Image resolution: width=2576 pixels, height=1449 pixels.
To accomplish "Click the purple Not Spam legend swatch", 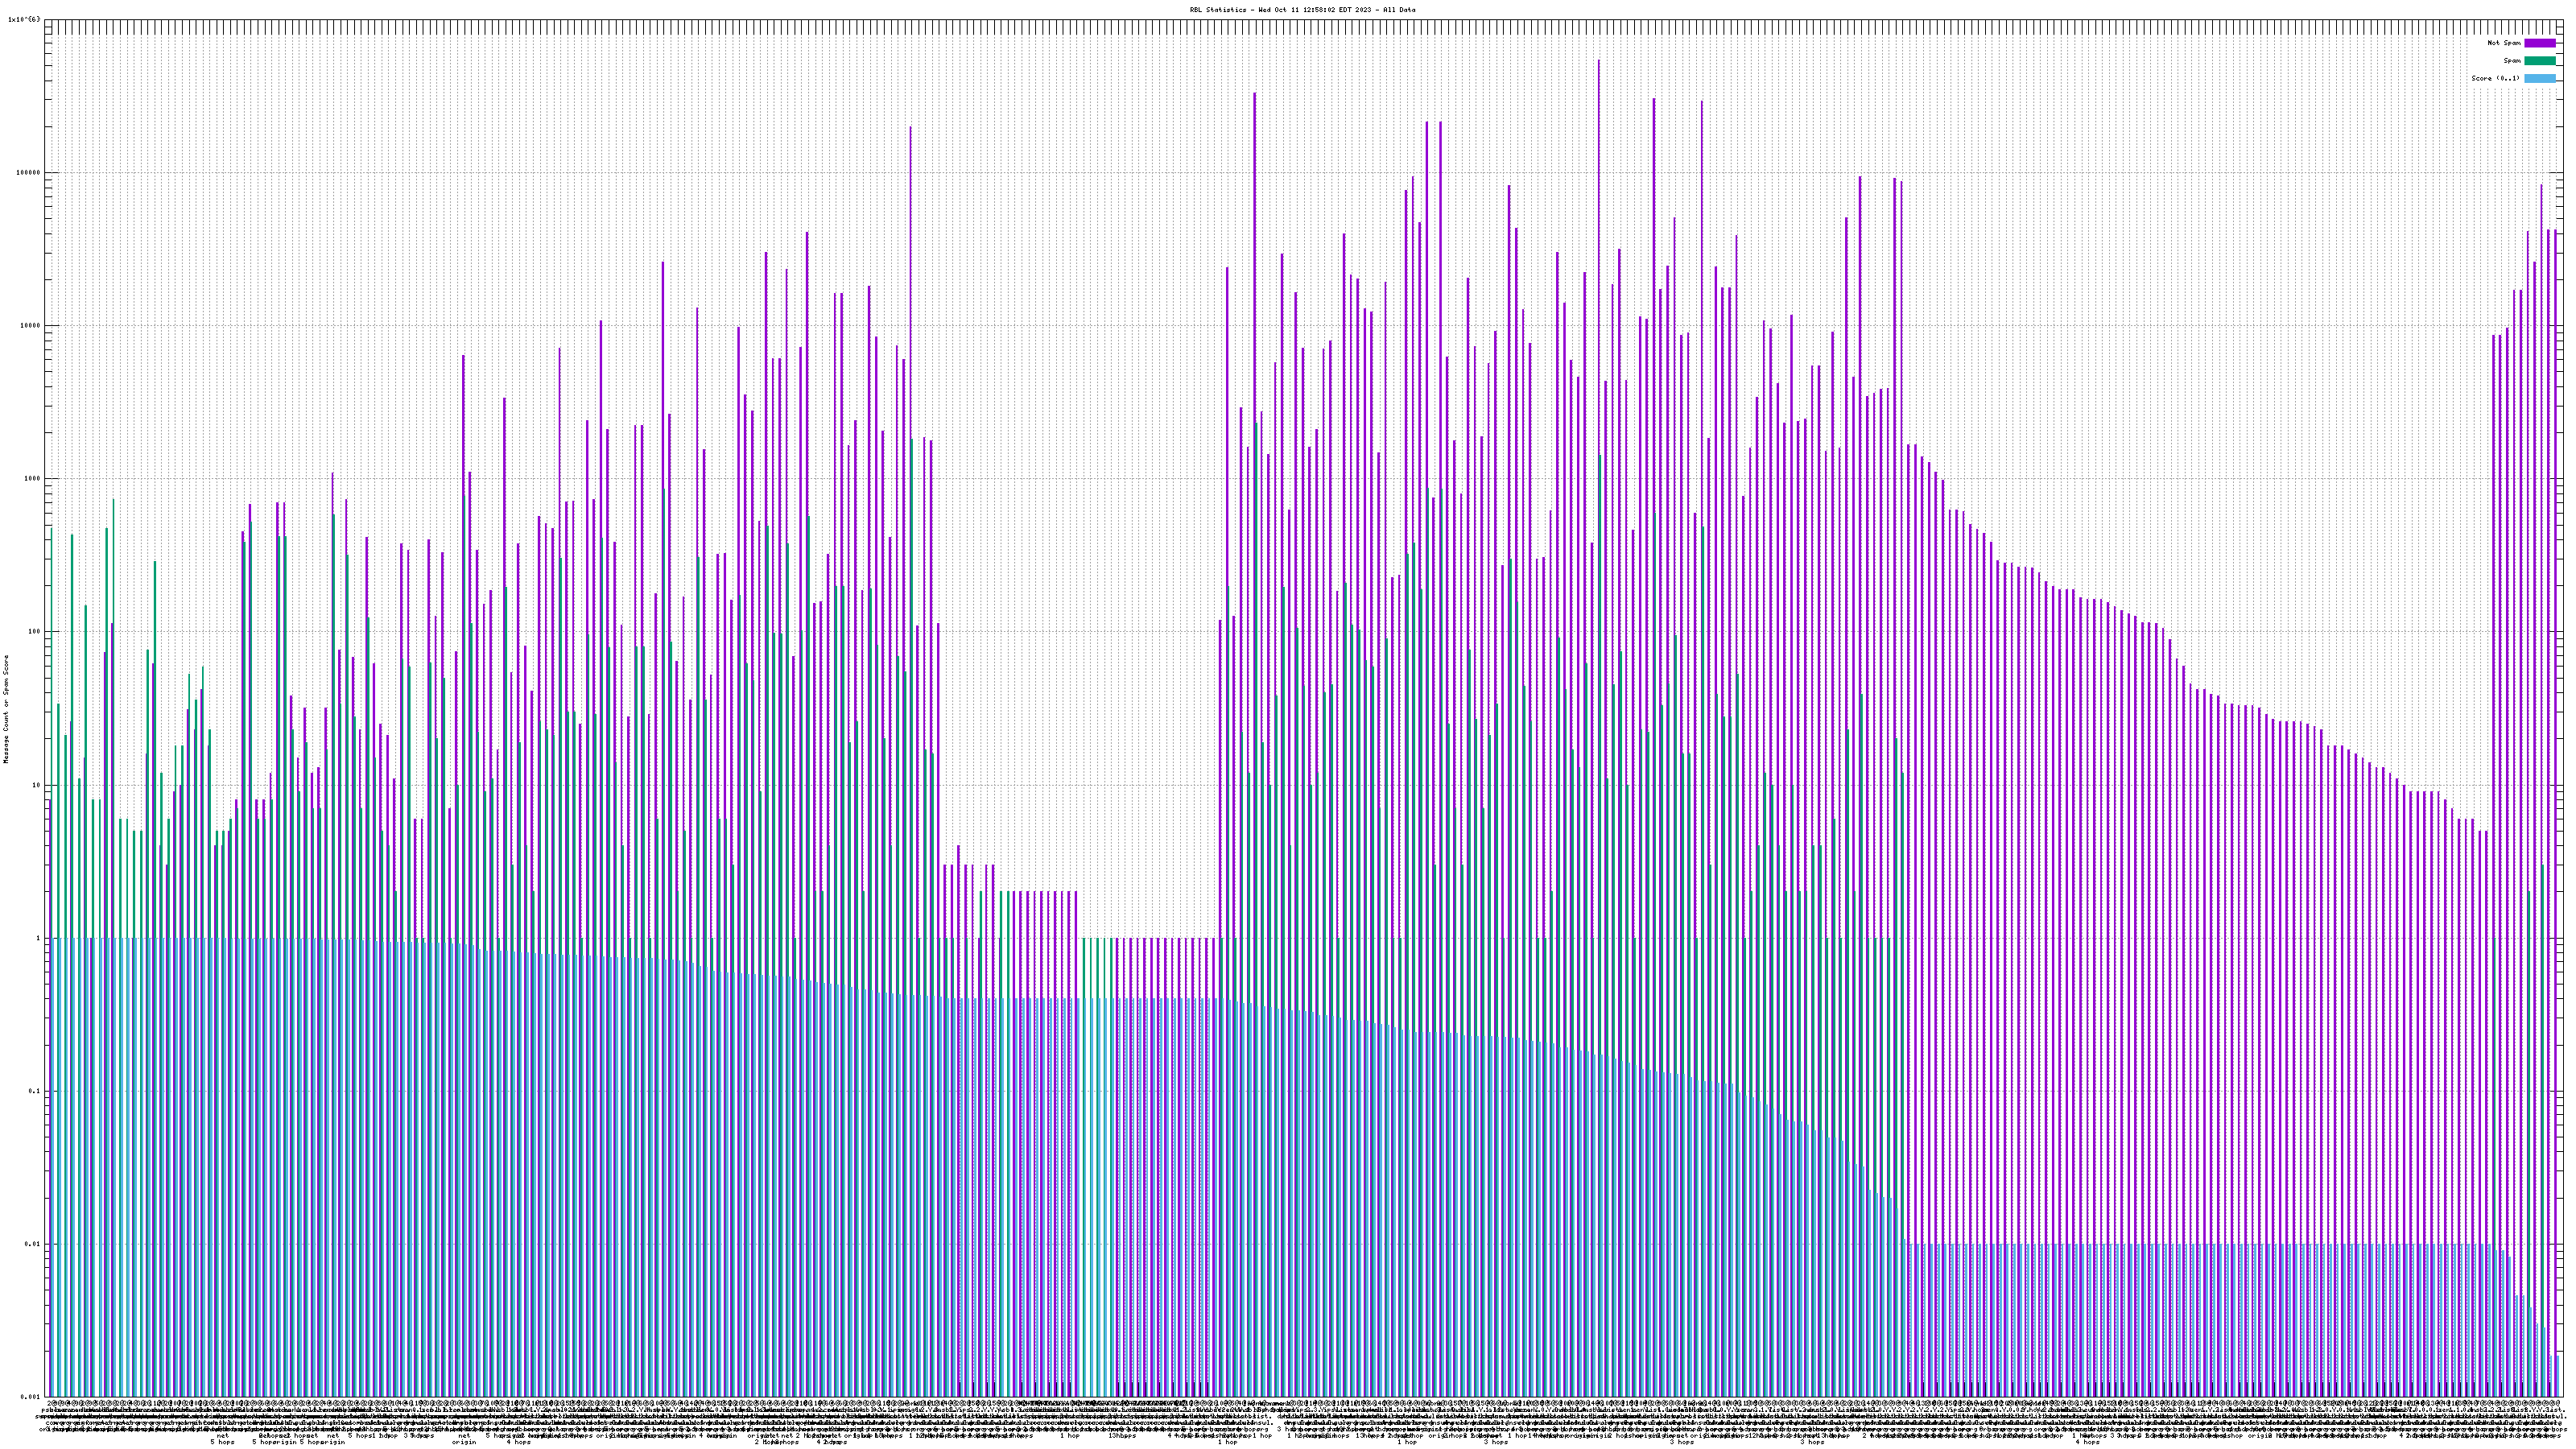I will click(x=2539, y=43).
